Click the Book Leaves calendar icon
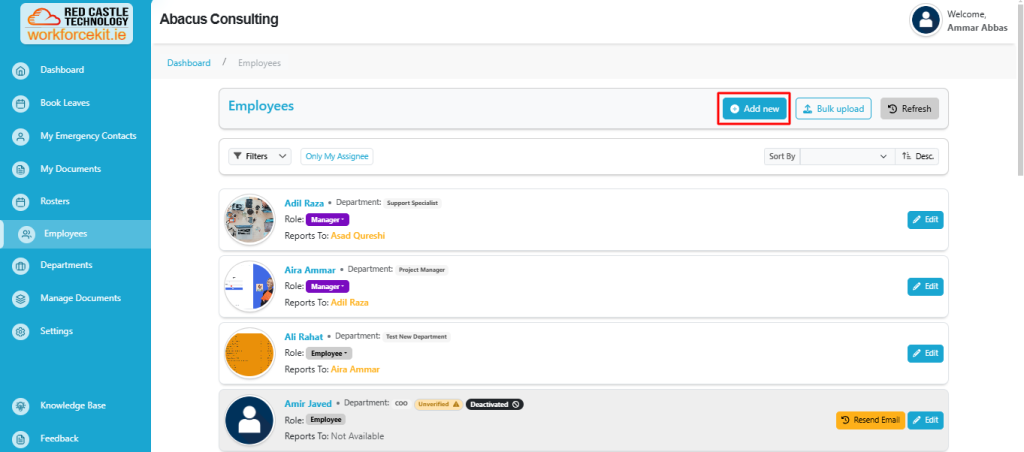This screenshot has width=1024, height=452. [20, 103]
